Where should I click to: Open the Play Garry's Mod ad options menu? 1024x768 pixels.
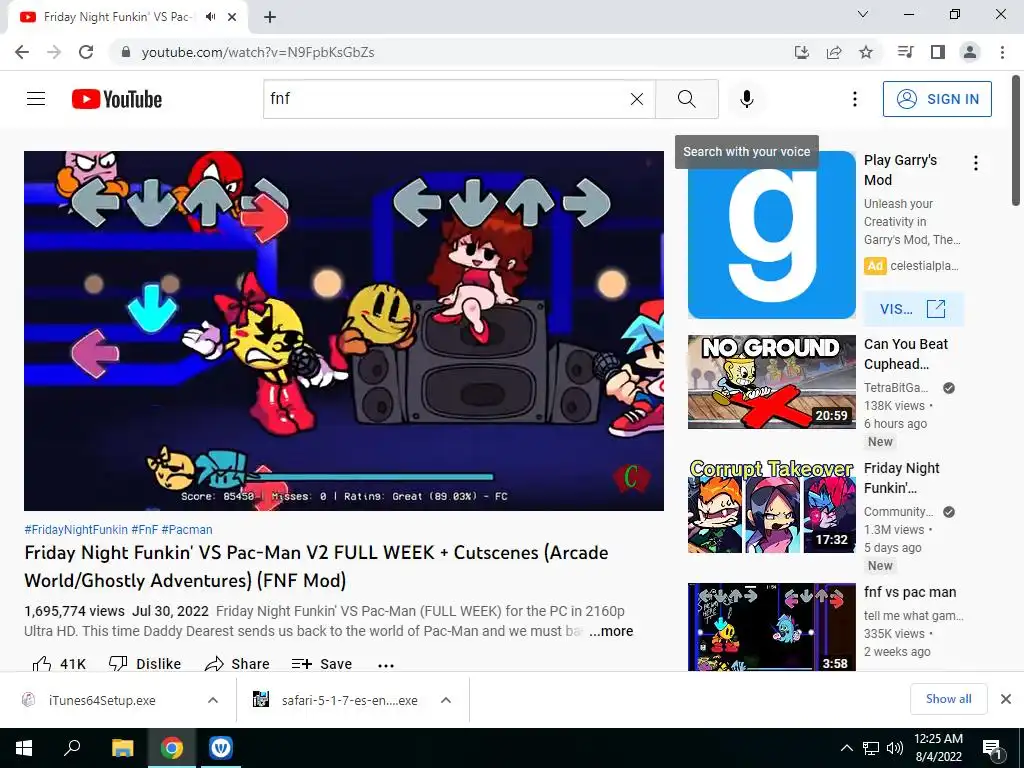click(x=976, y=163)
